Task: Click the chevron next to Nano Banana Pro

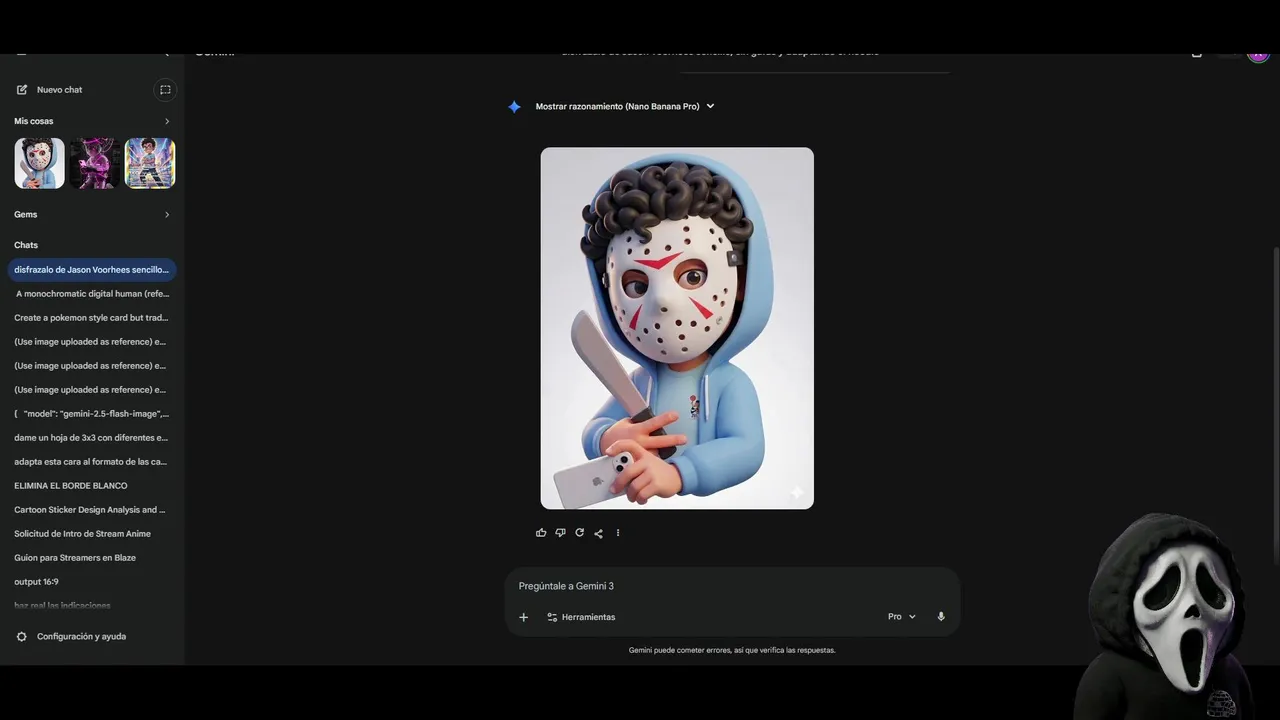Action: [x=710, y=106]
